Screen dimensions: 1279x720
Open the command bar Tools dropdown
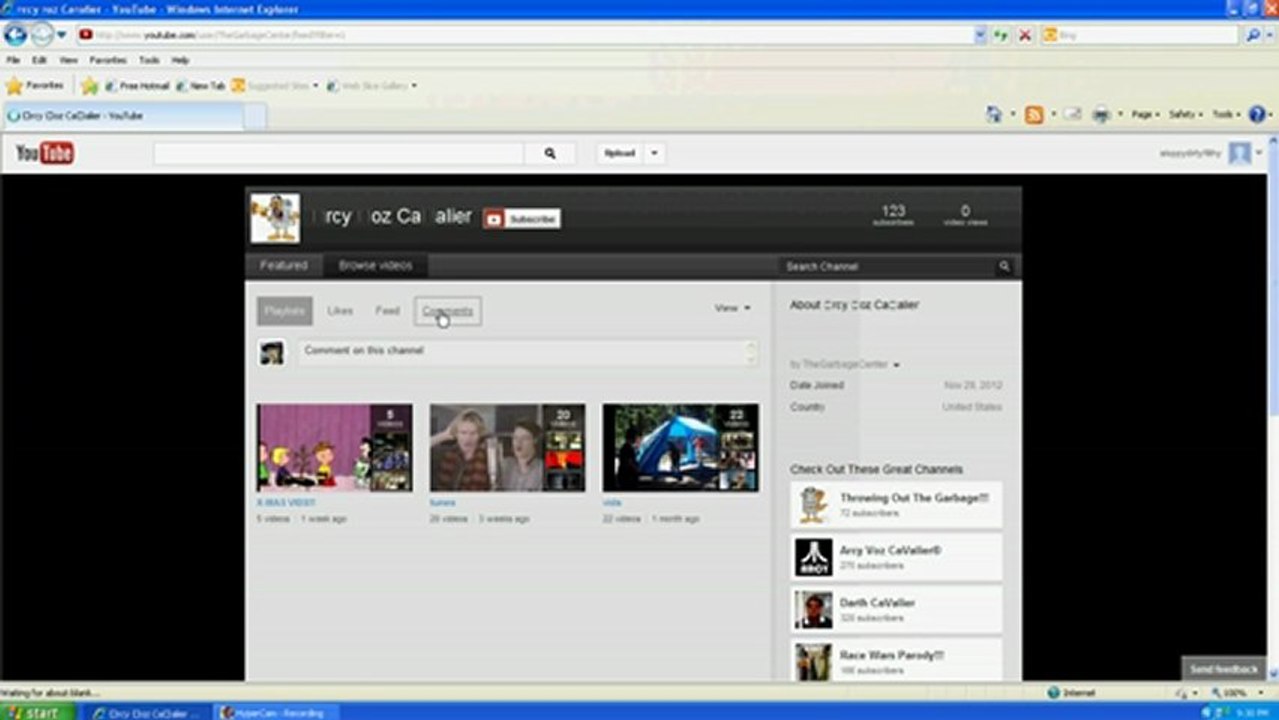pos(1226,115)
